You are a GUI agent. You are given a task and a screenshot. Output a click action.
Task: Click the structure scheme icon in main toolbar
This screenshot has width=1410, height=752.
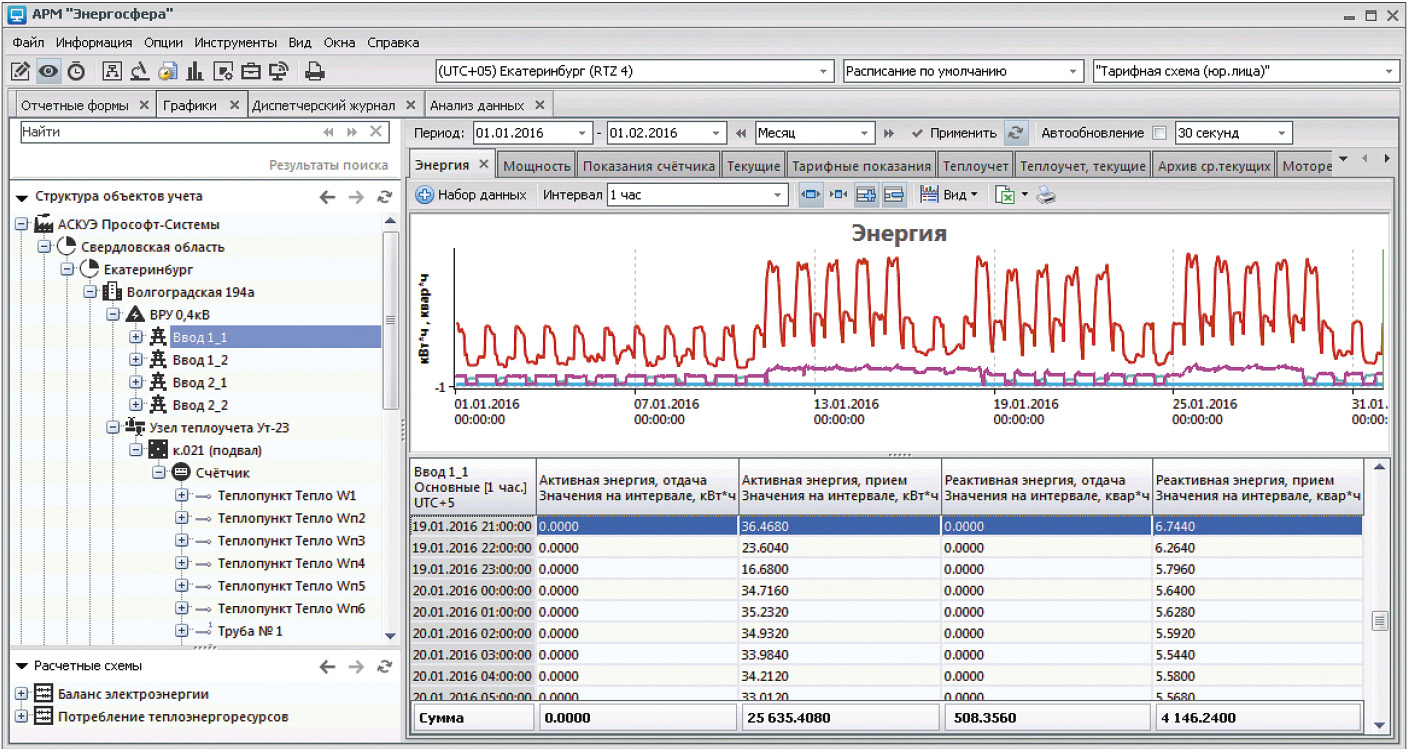click(x=112, y=71)
